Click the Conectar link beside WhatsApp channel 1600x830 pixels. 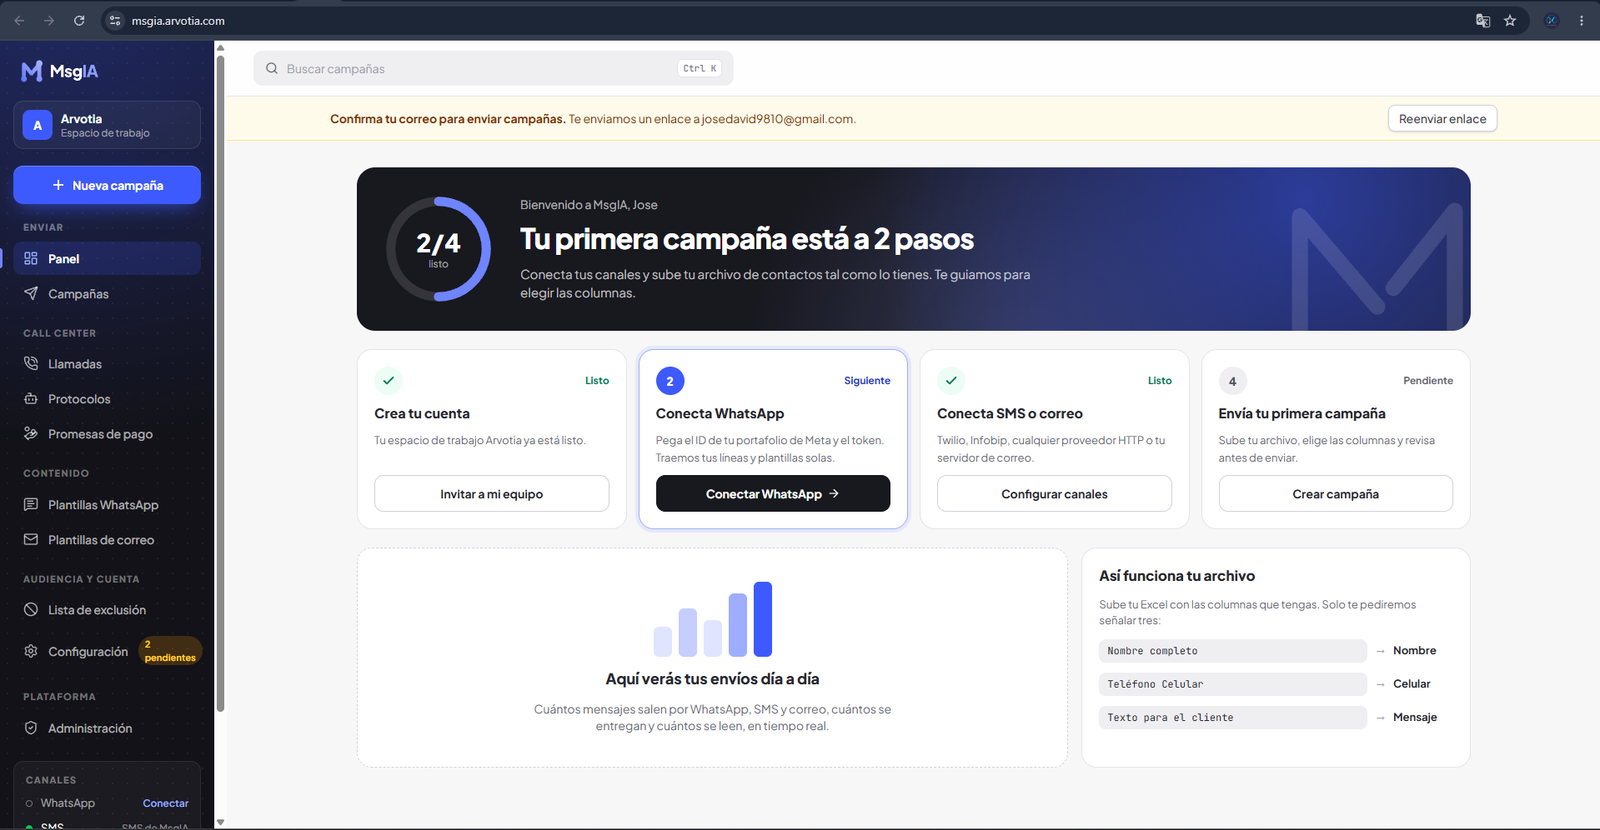[x=165, y=803]
